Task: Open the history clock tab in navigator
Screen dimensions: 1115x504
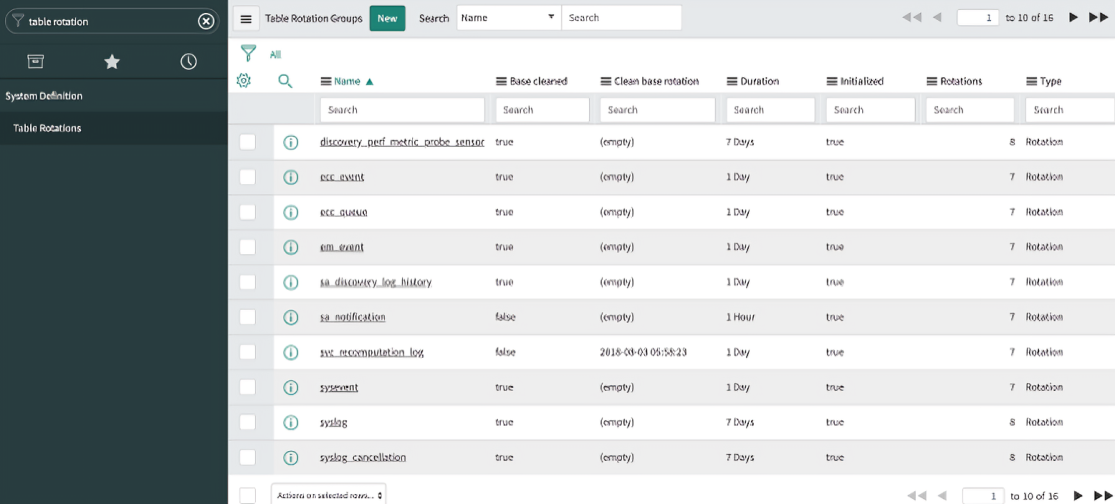Action: (x=188, y=62)
